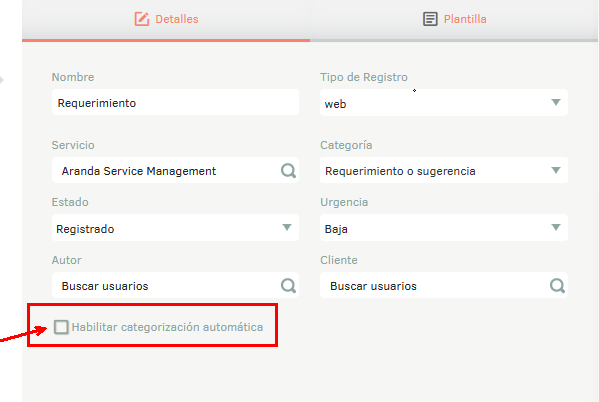
Task: Select the Nombre field containing Requerimiento
Action: point(175,102)
